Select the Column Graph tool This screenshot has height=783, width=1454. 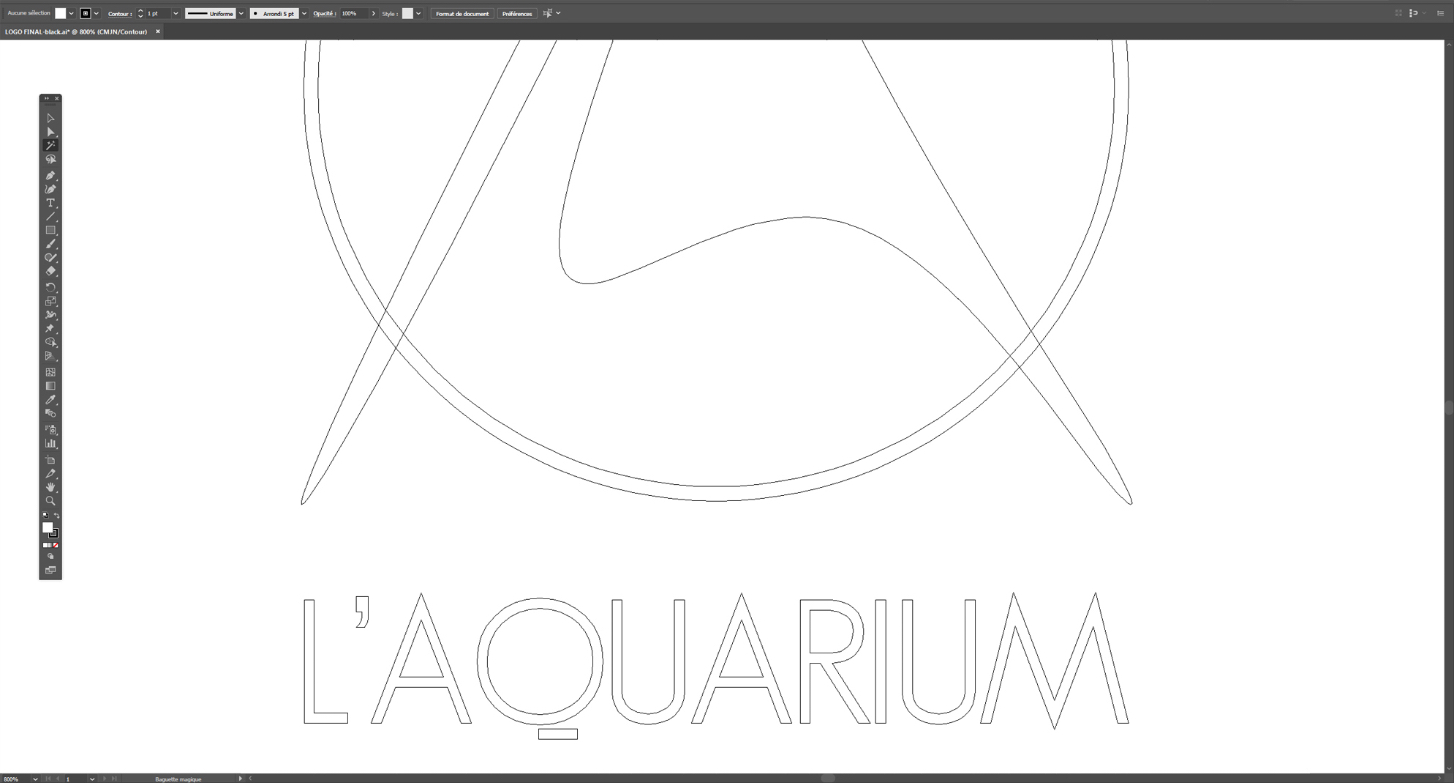tap(50, 443)
